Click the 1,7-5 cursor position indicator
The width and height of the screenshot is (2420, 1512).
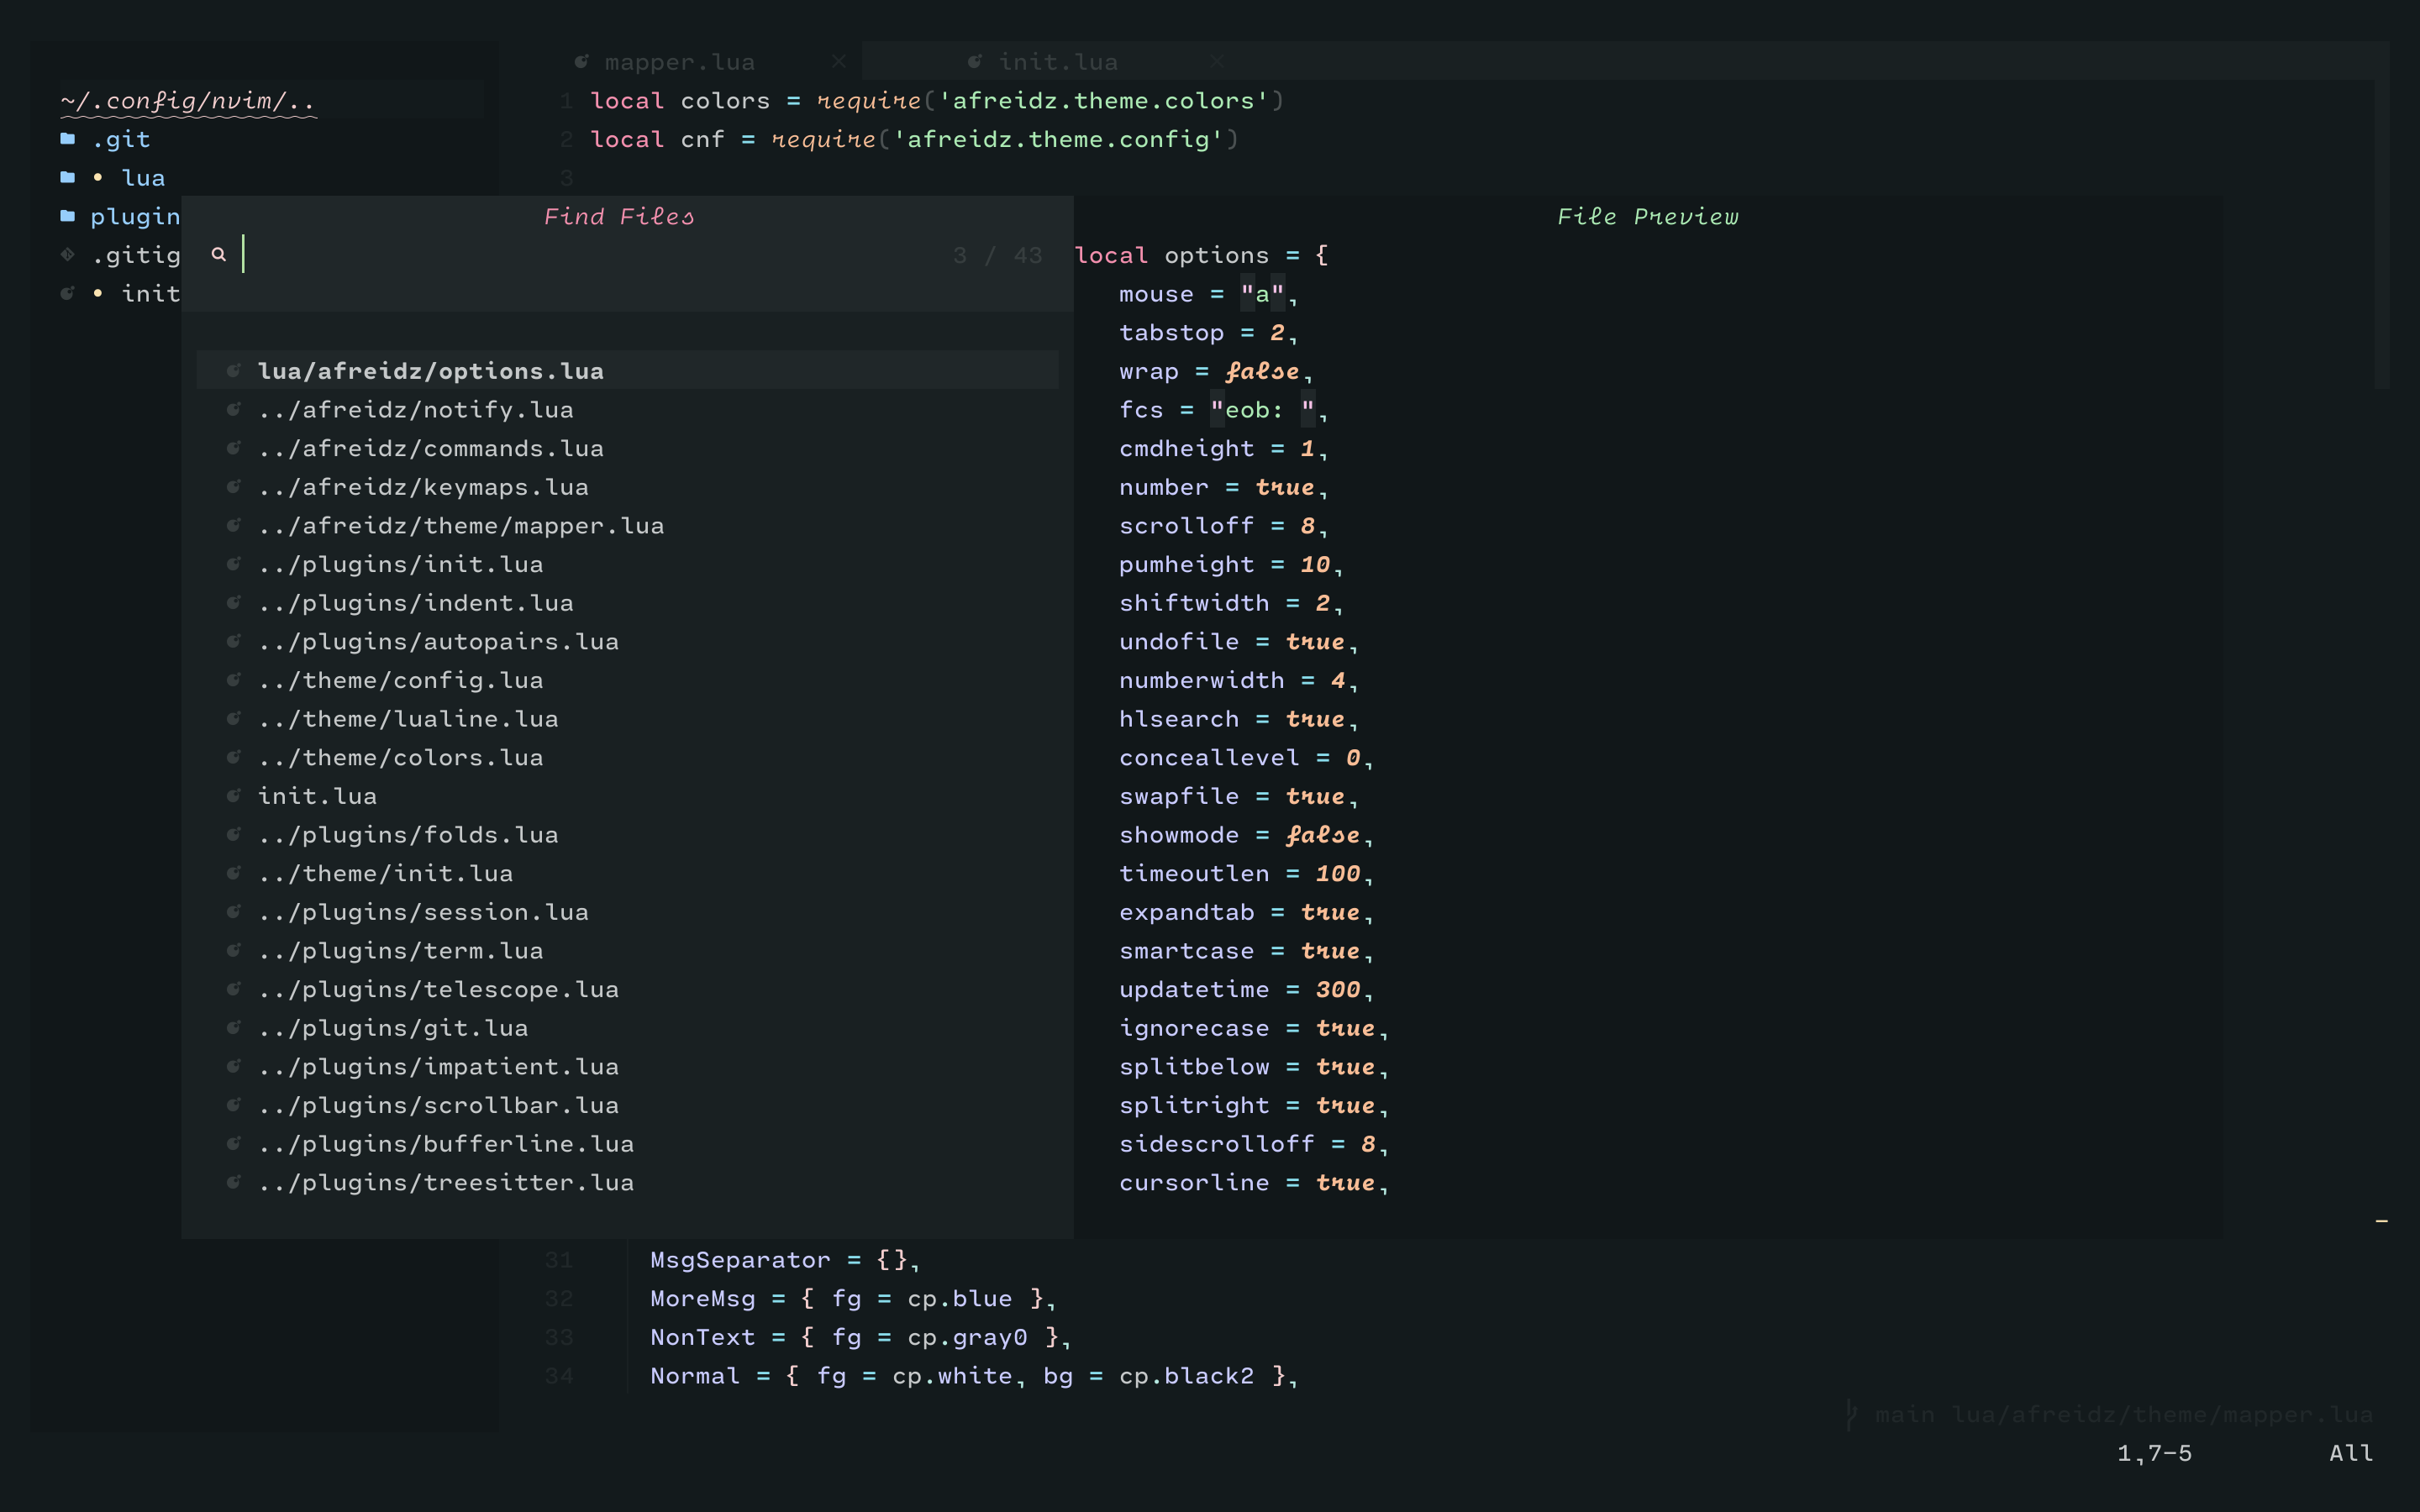coord(2154,1453)
